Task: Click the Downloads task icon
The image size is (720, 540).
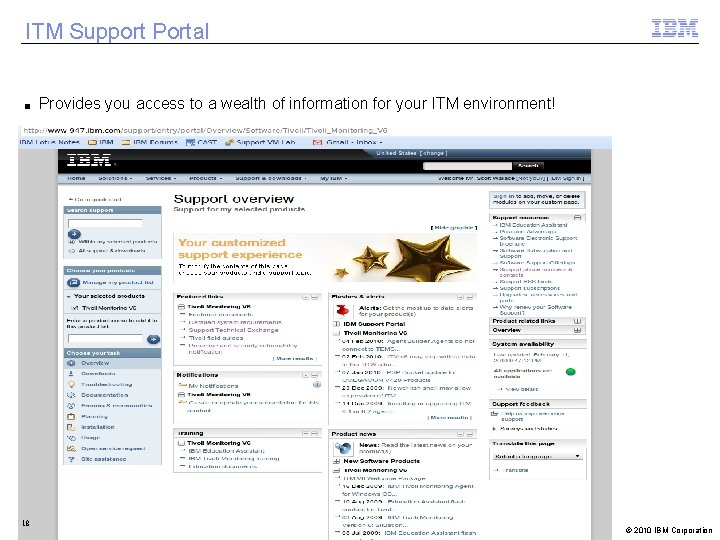Action: point(71,374)
